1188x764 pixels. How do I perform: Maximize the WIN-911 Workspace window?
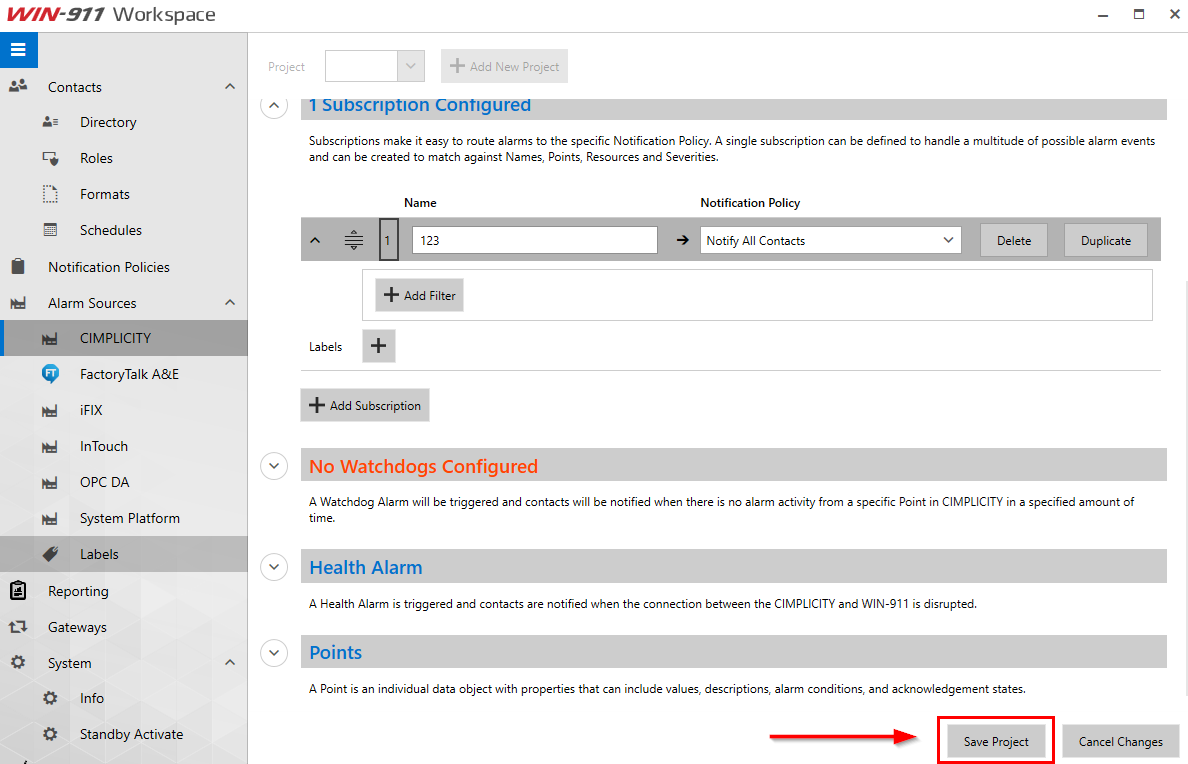[1139, 14]
